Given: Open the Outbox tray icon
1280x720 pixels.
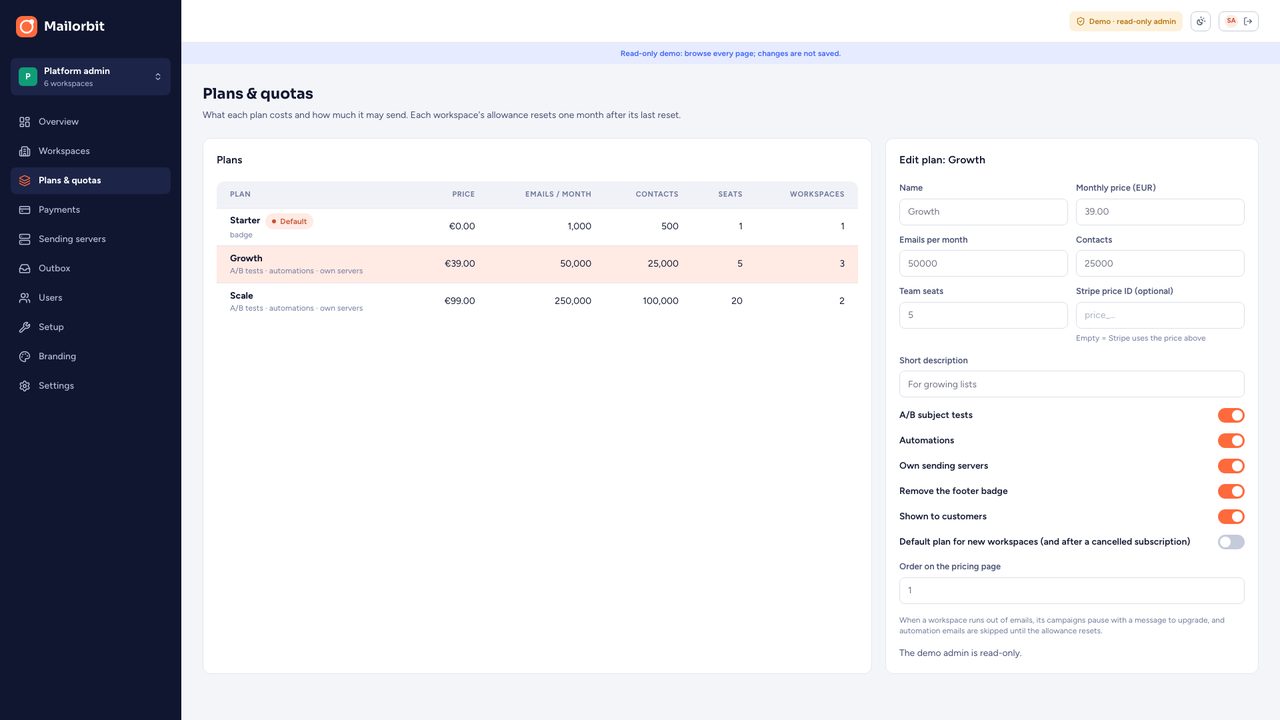Looking at the screenshot, I should [x=25, y=268].
